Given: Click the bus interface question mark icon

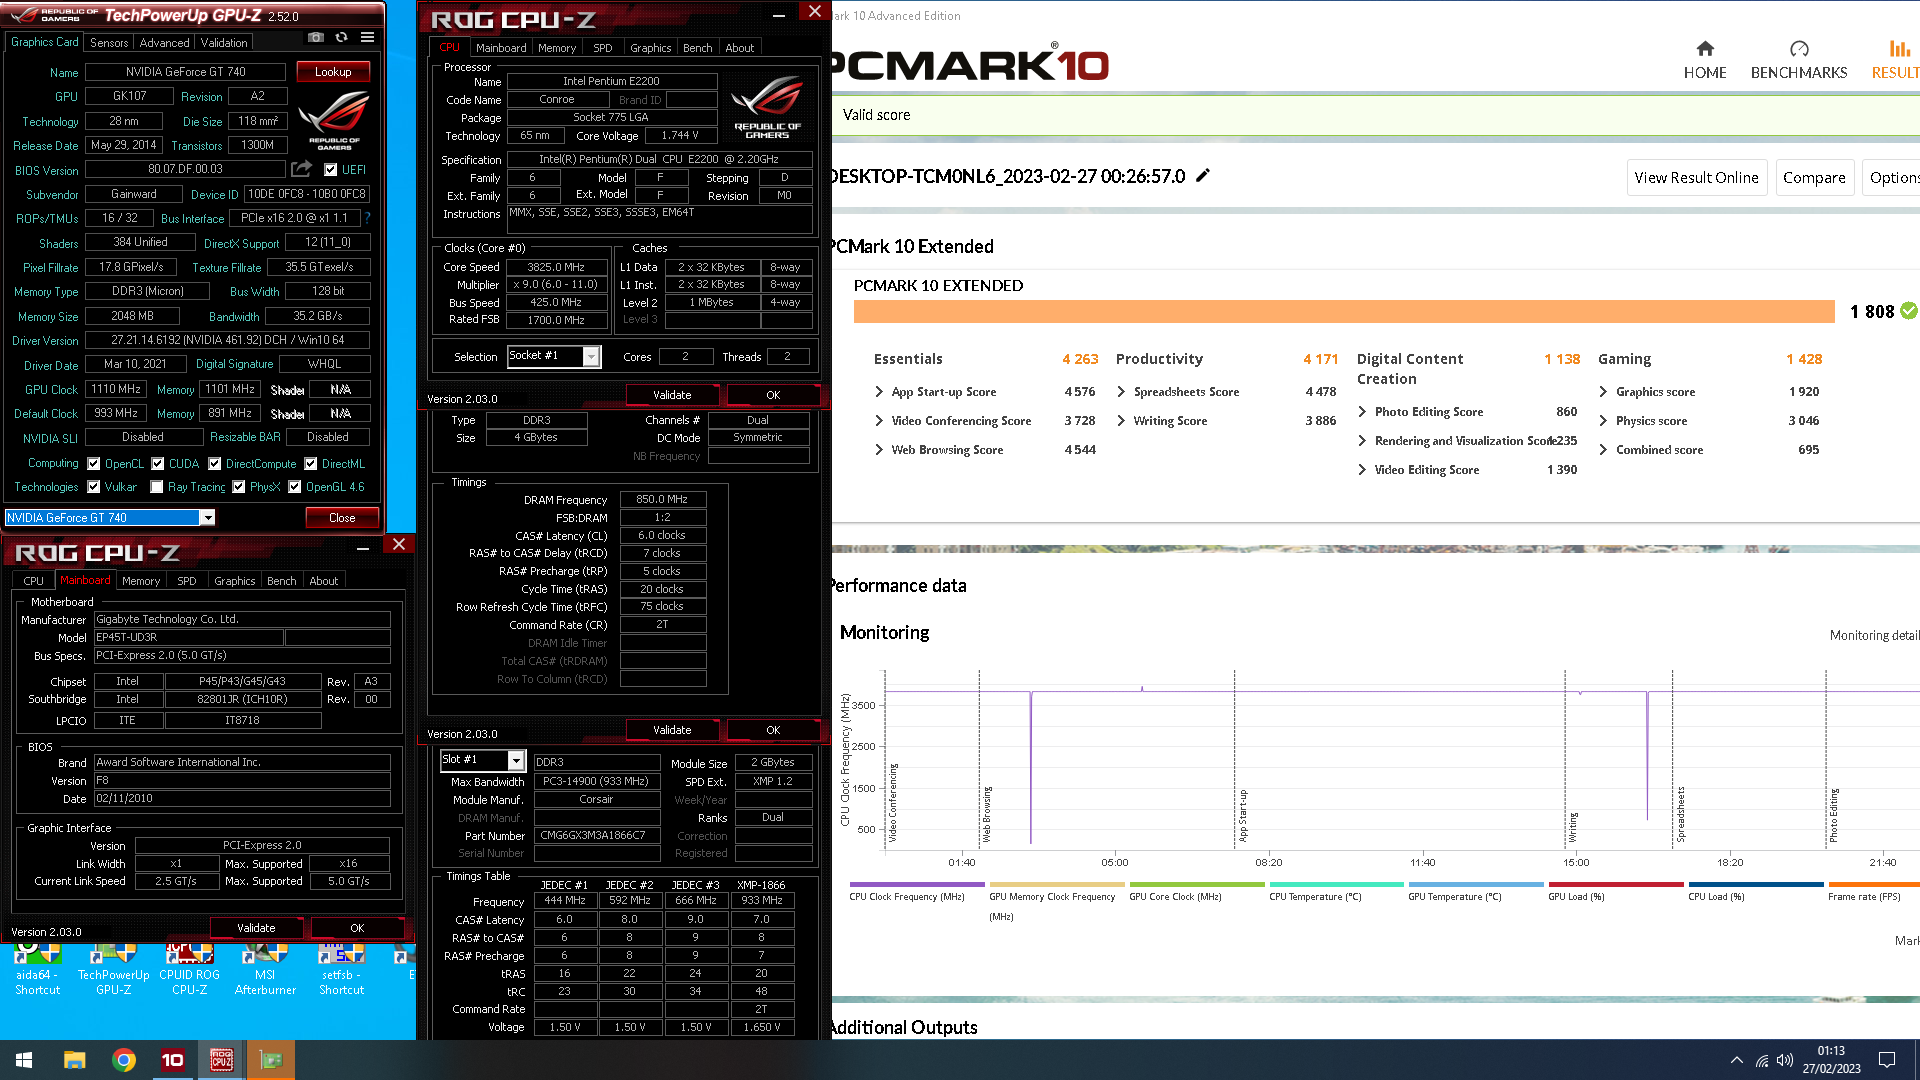Looking at the screenshot, I should [367, 218].
